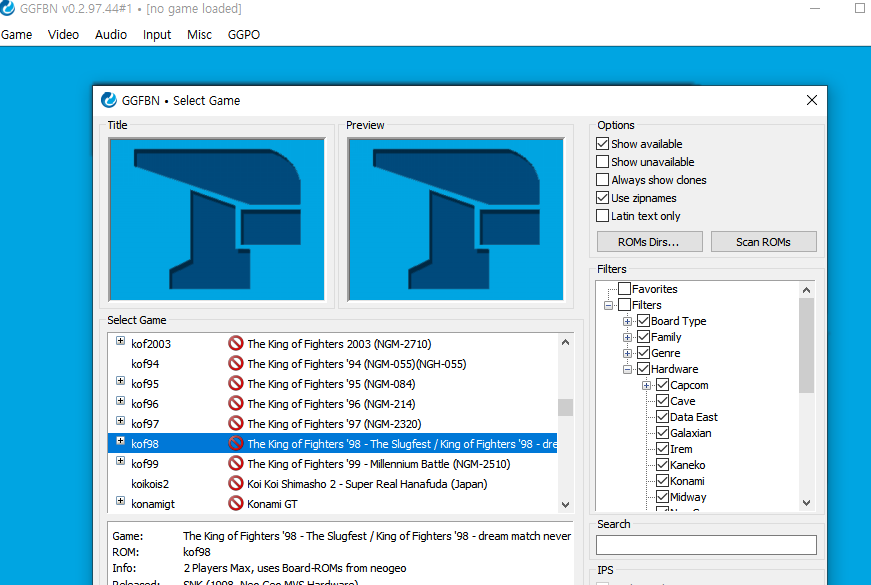Select the kof94 game row
The image size is (871, 585).
point(332,364)
